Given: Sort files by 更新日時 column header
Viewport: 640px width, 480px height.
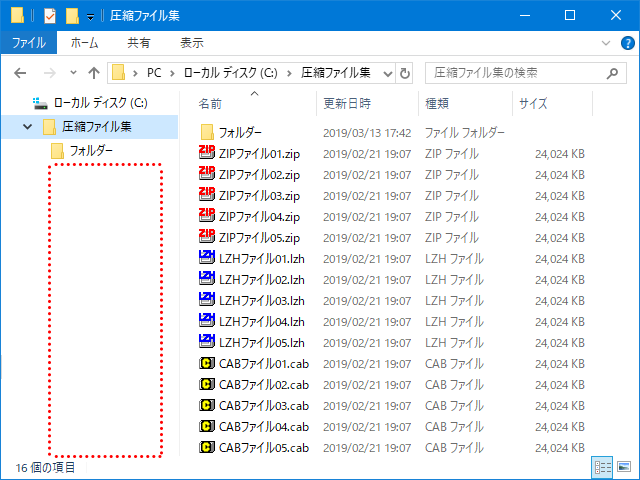Looking at the screenshot, I should coord(347,103).
